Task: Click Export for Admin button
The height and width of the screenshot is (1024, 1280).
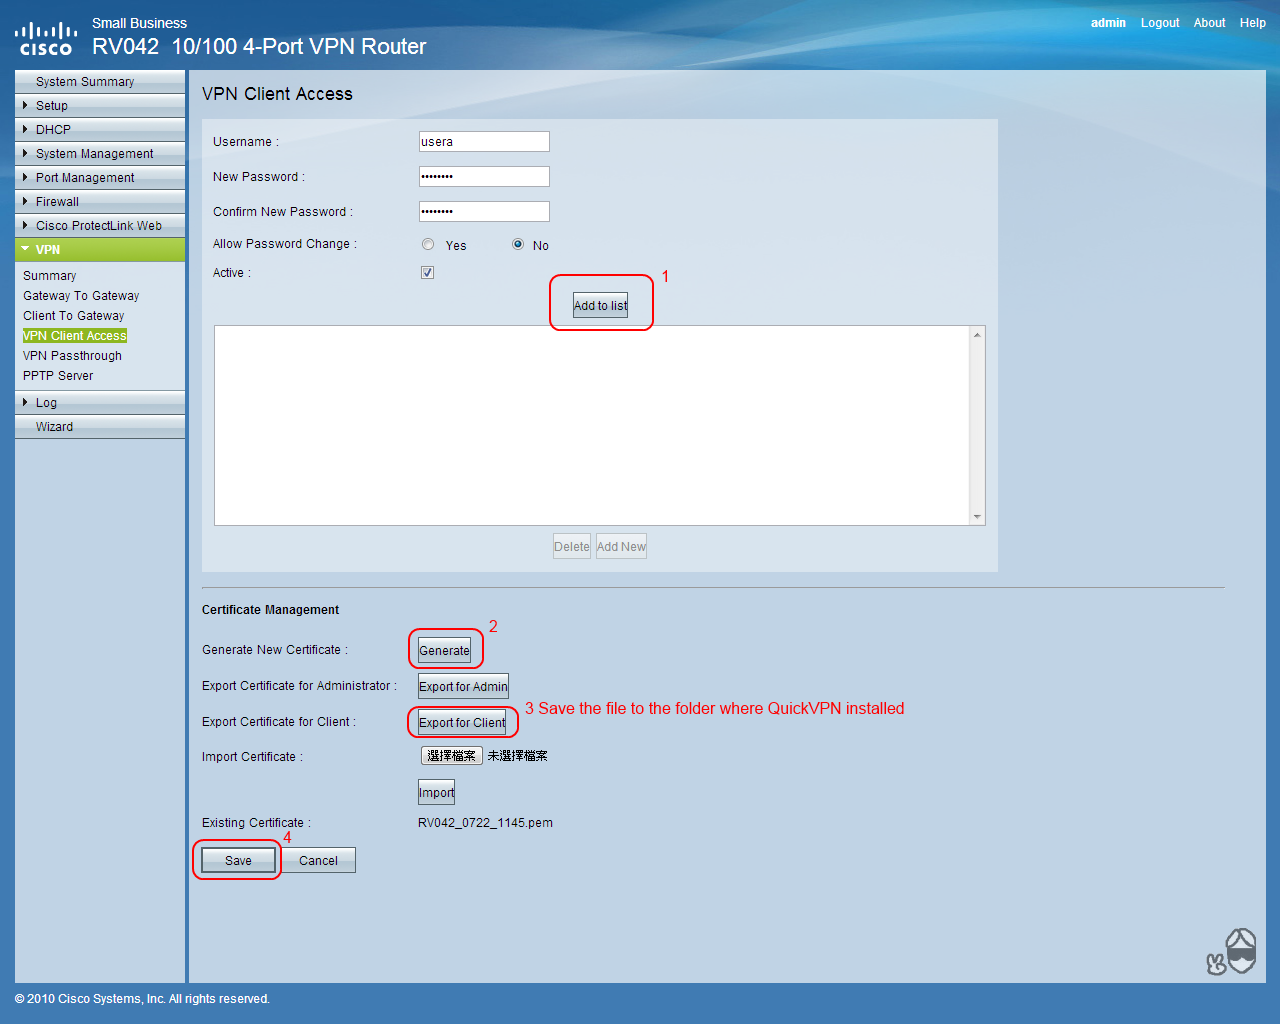Action: [463, 686]
